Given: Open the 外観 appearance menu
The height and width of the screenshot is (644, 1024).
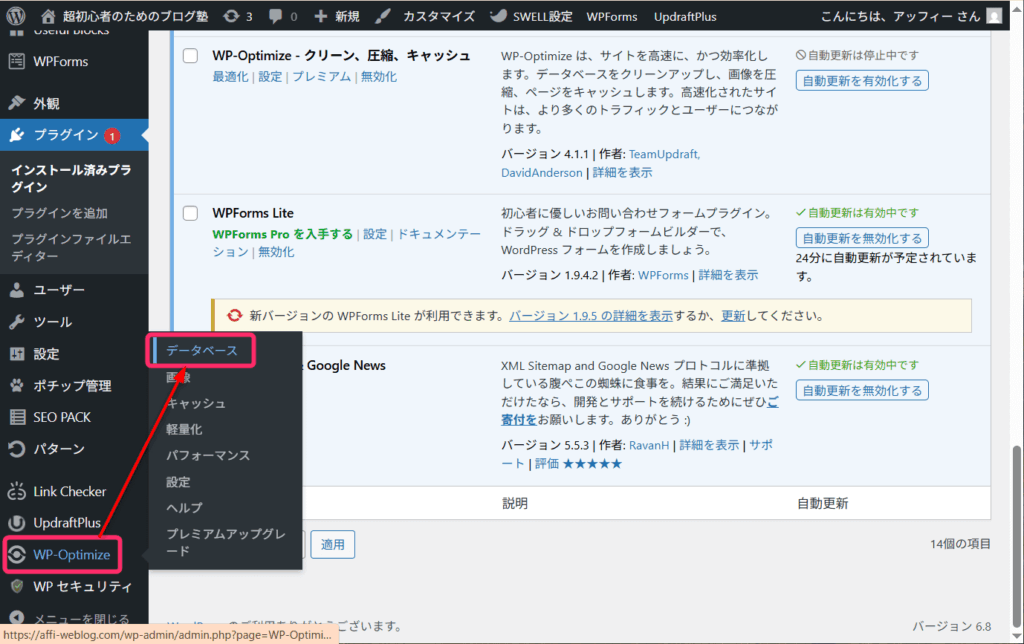Looking at the screenshot, I should point(46,103).
